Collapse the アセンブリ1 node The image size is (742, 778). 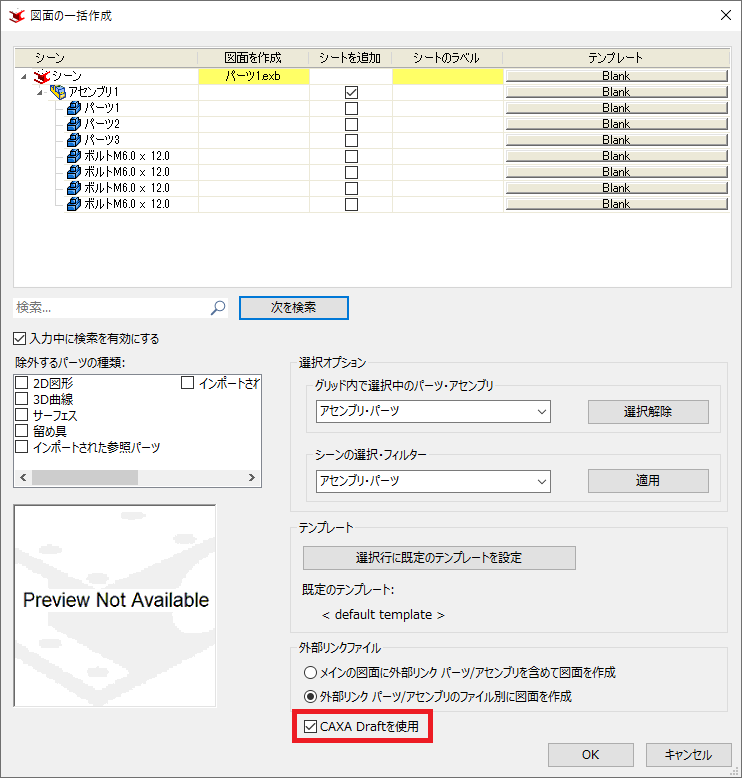pyautogui.click(x=40, y=92)
